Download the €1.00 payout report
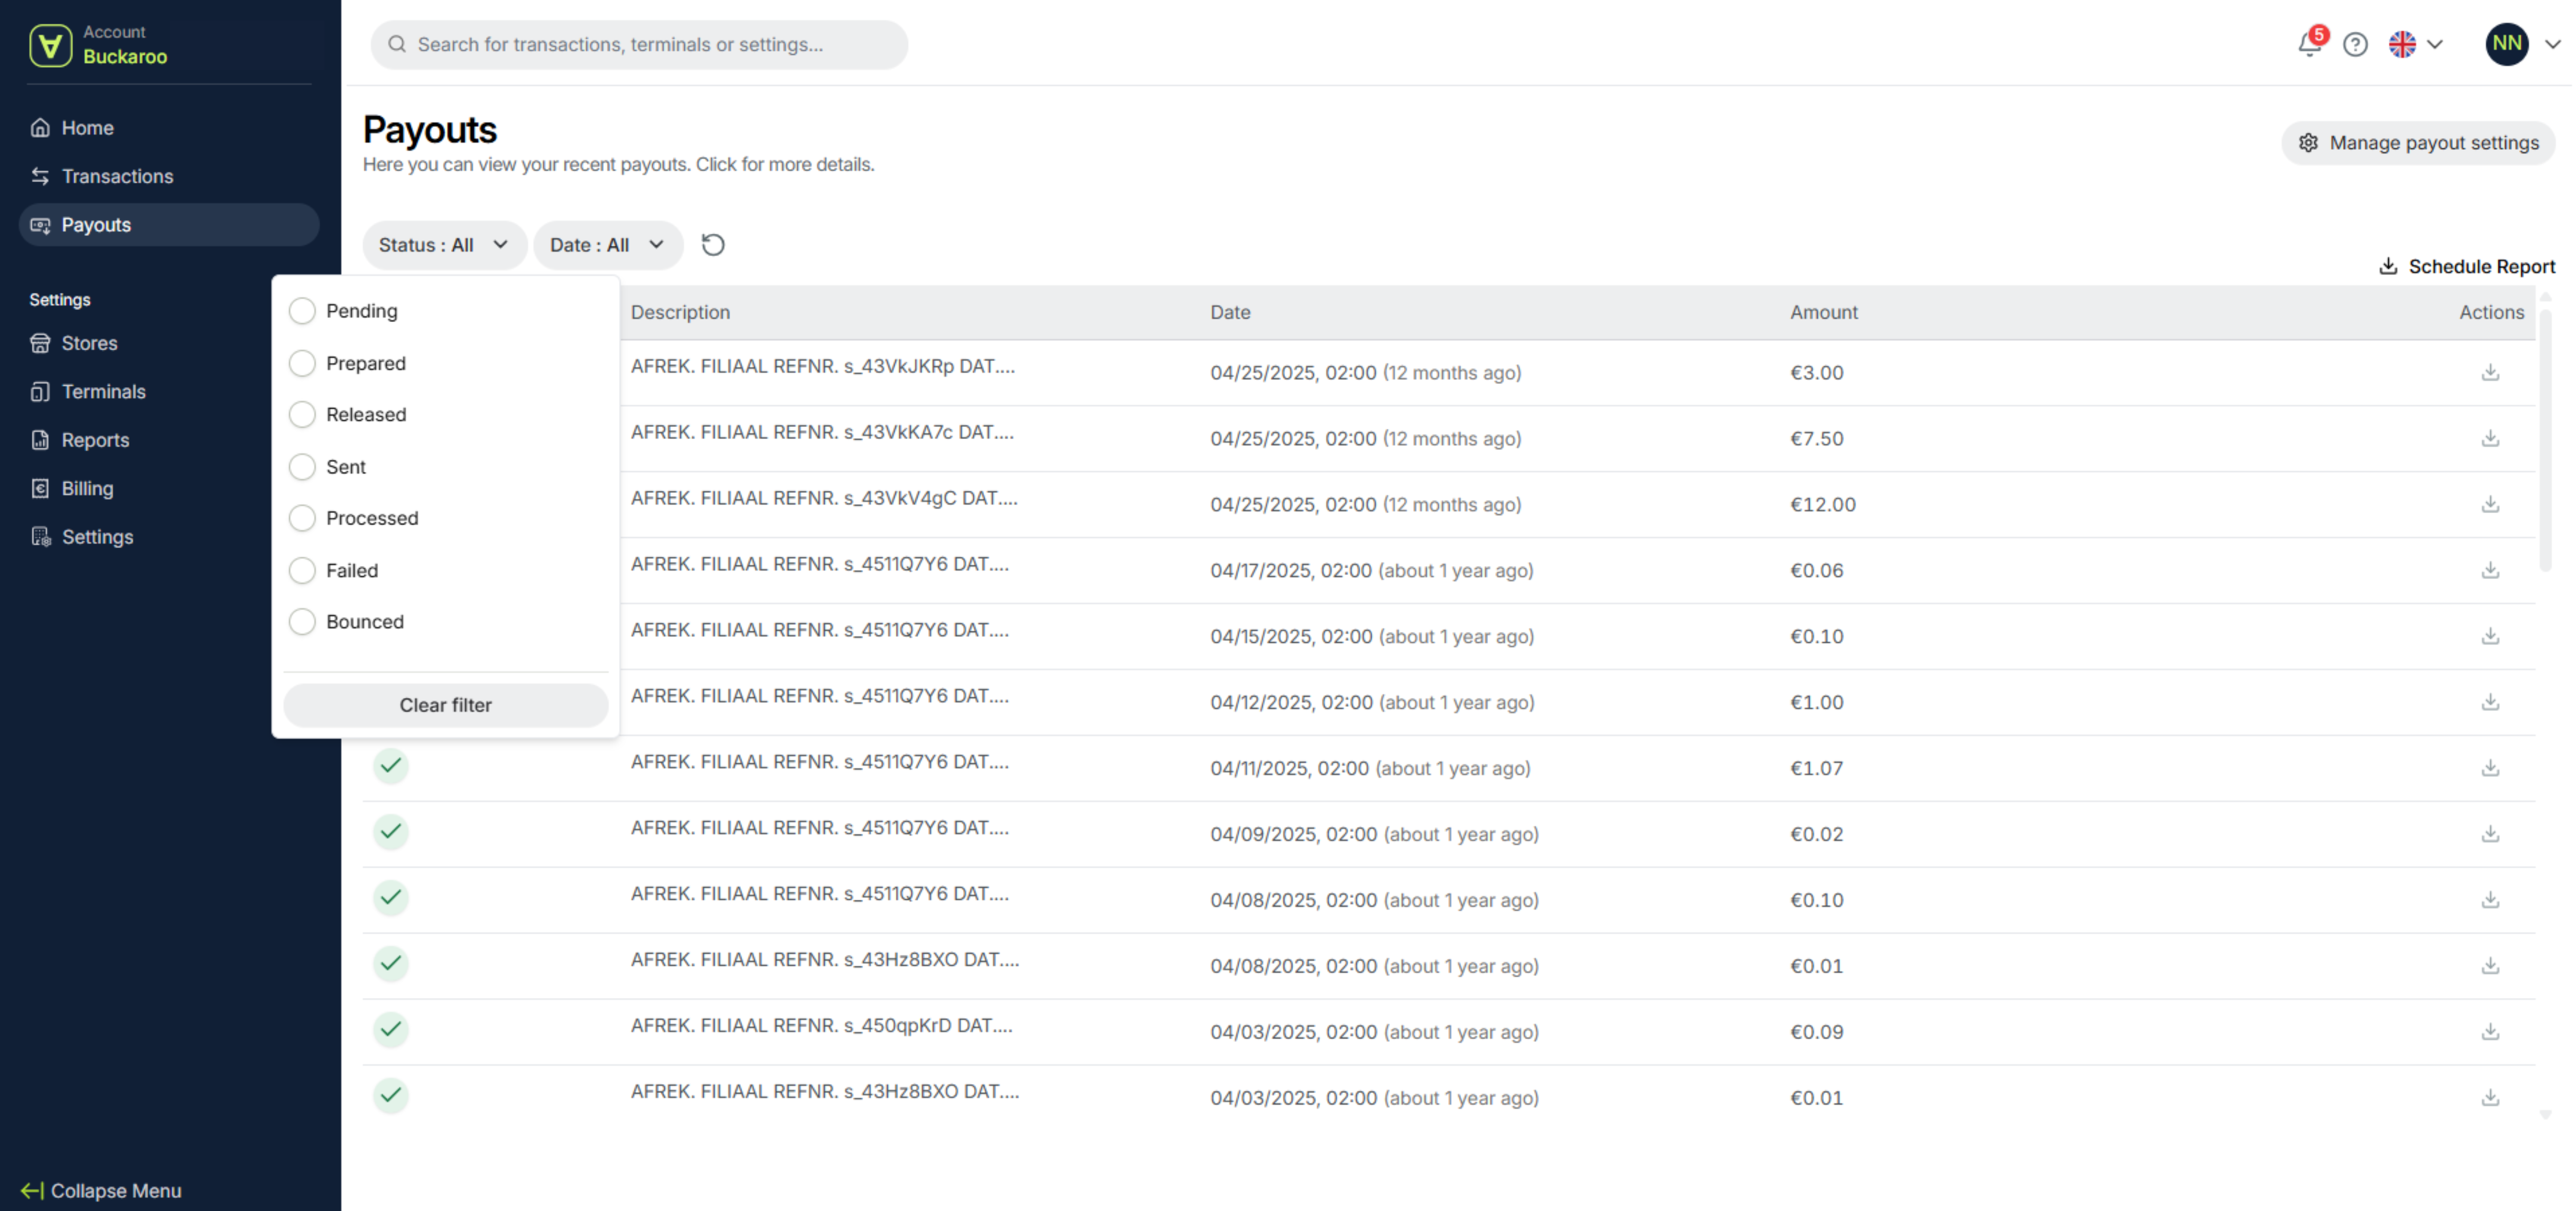Image resolution: width=2576 pixels, height=1211 pixels. pyautogui.click(x=2490, y=702)
